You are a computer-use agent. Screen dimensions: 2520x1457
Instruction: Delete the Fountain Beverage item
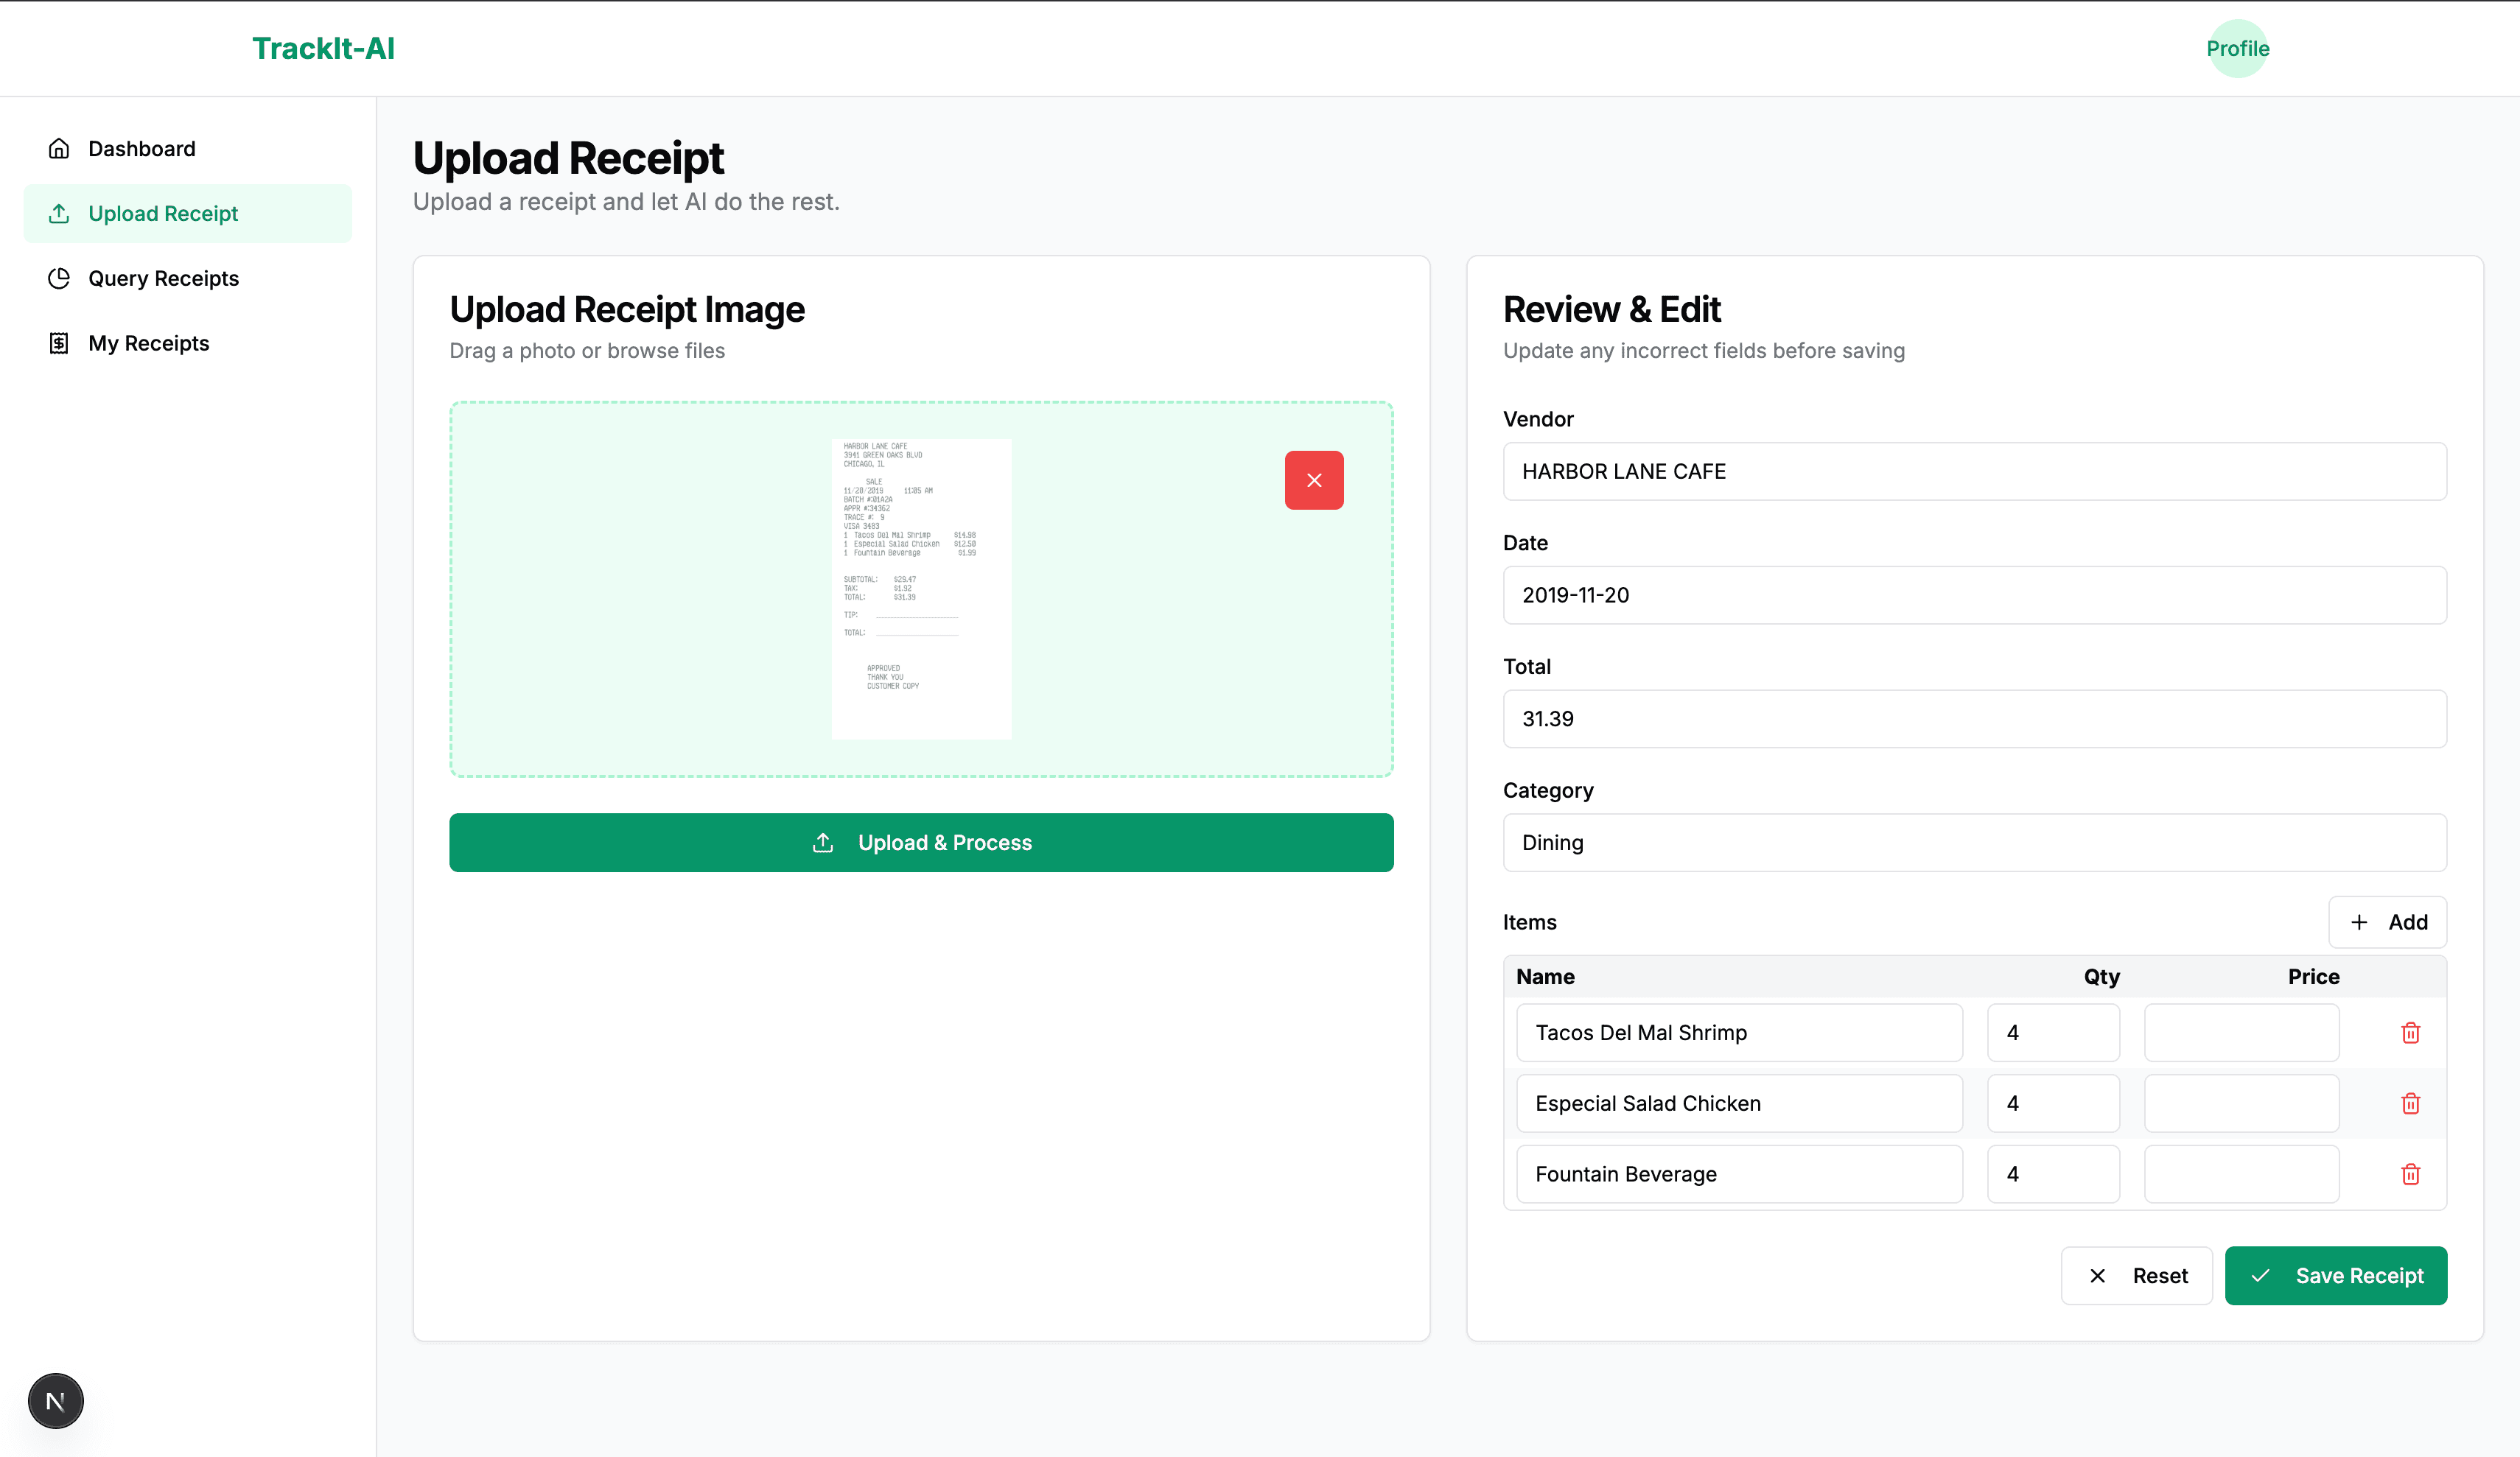click(x=2410, y=1174)
